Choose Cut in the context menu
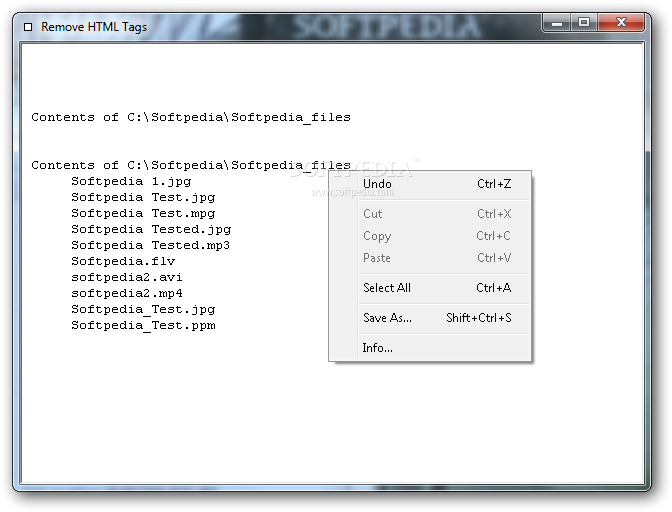 (430, 214)
